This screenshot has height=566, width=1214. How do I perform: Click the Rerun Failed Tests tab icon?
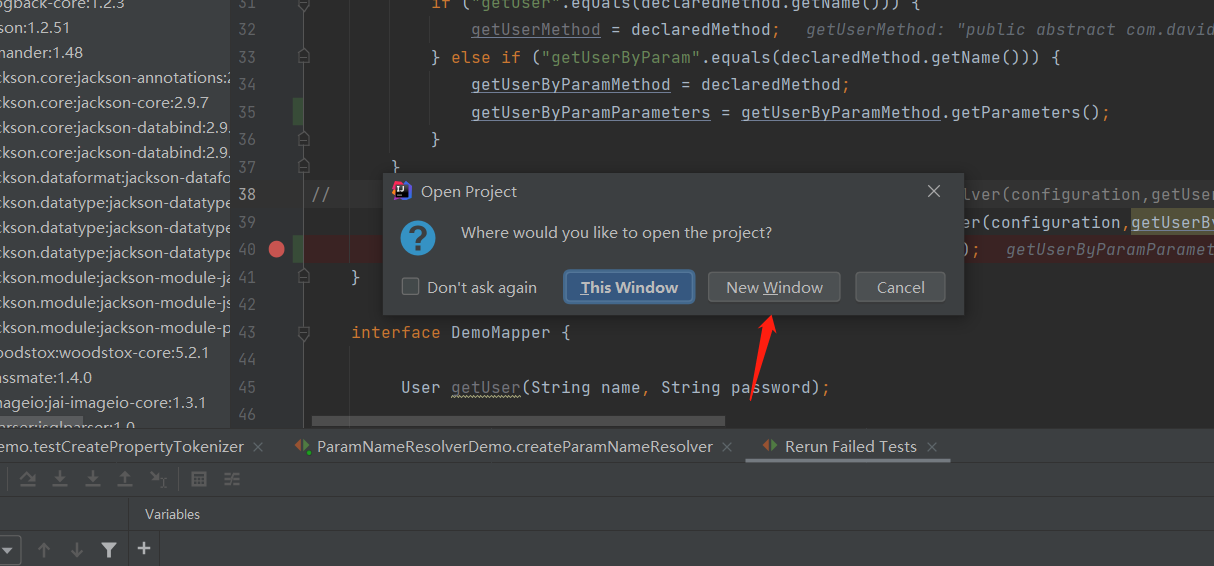(x=770, y=446)
